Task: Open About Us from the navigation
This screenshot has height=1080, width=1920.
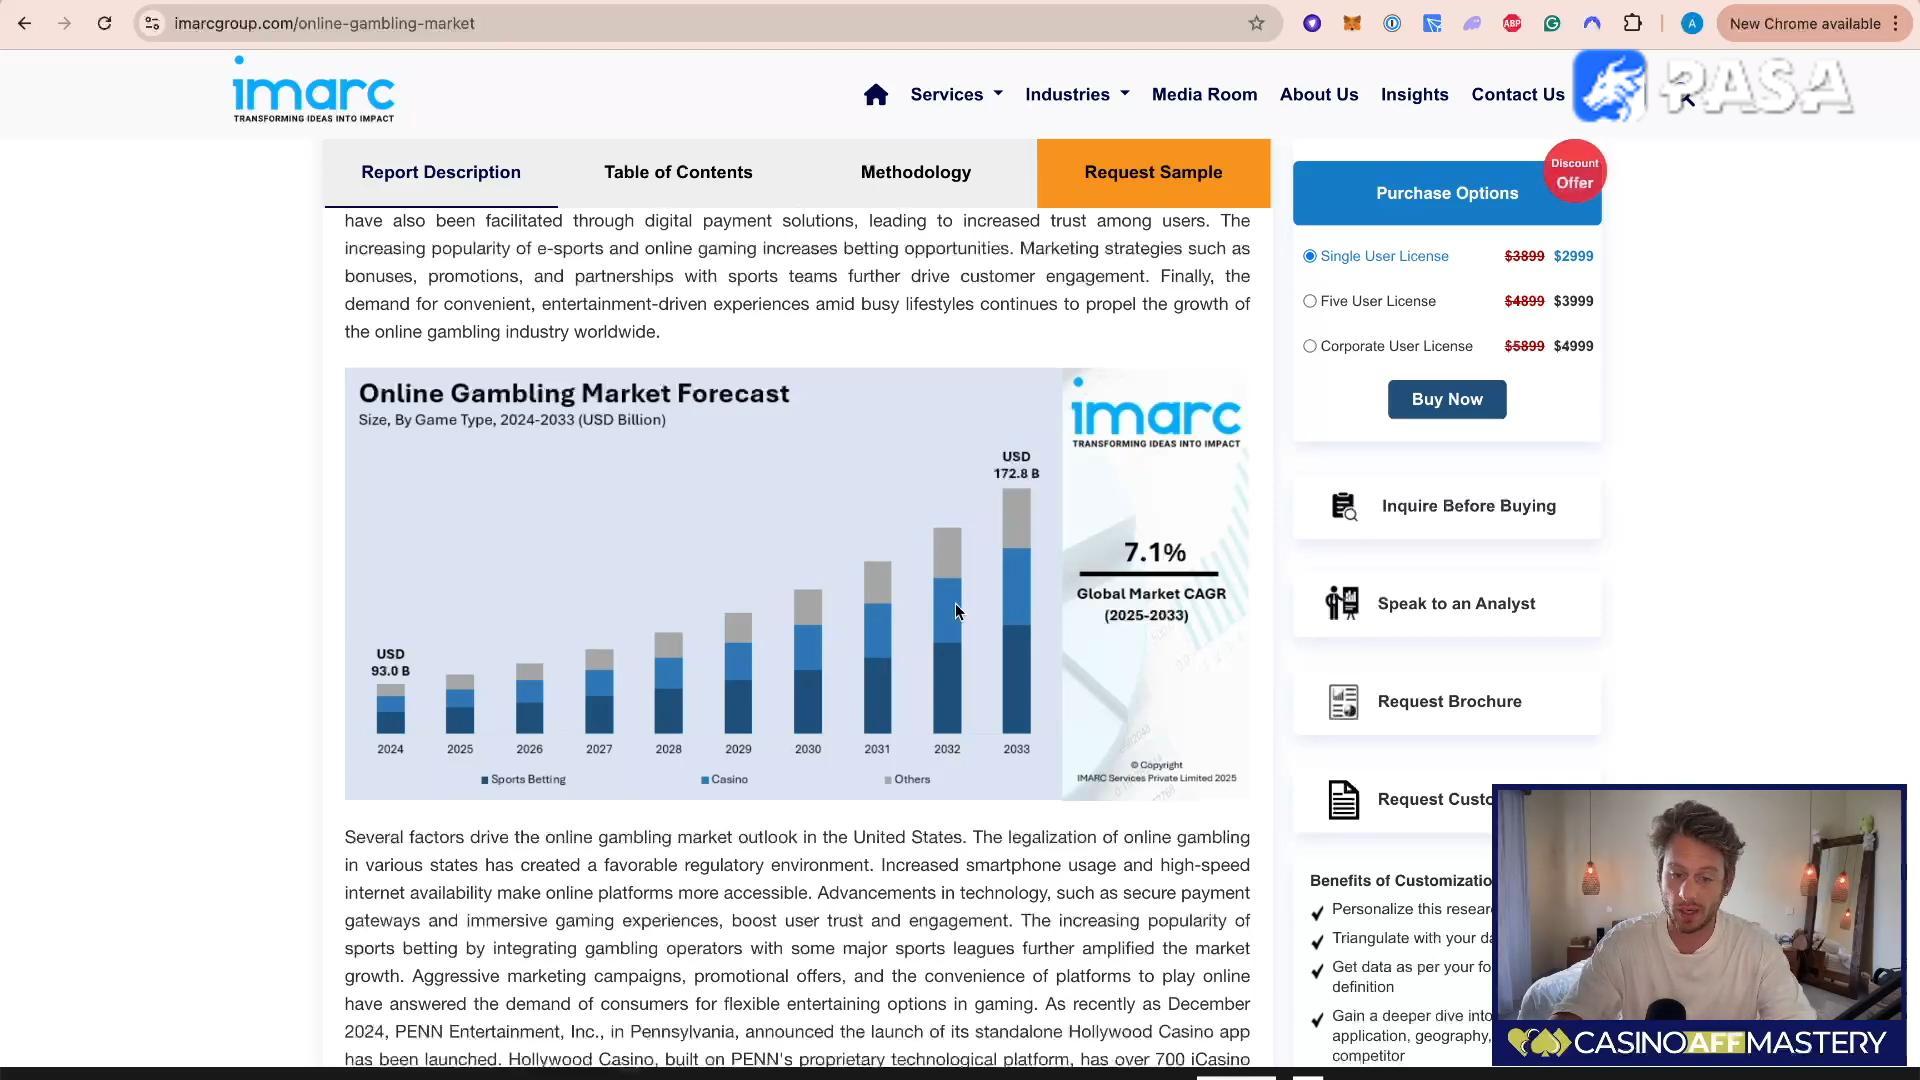Action: 1319,94
